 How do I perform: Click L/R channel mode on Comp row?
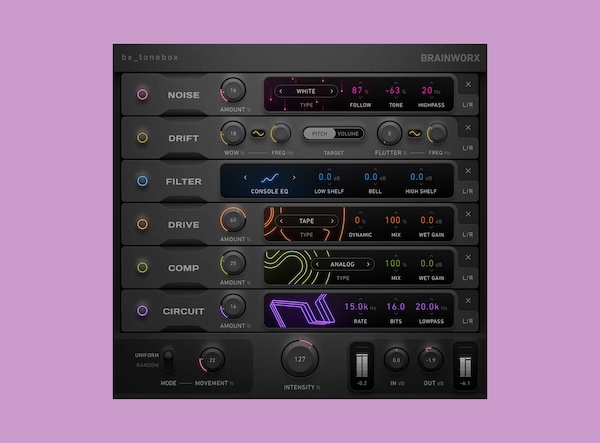(468, 278)
